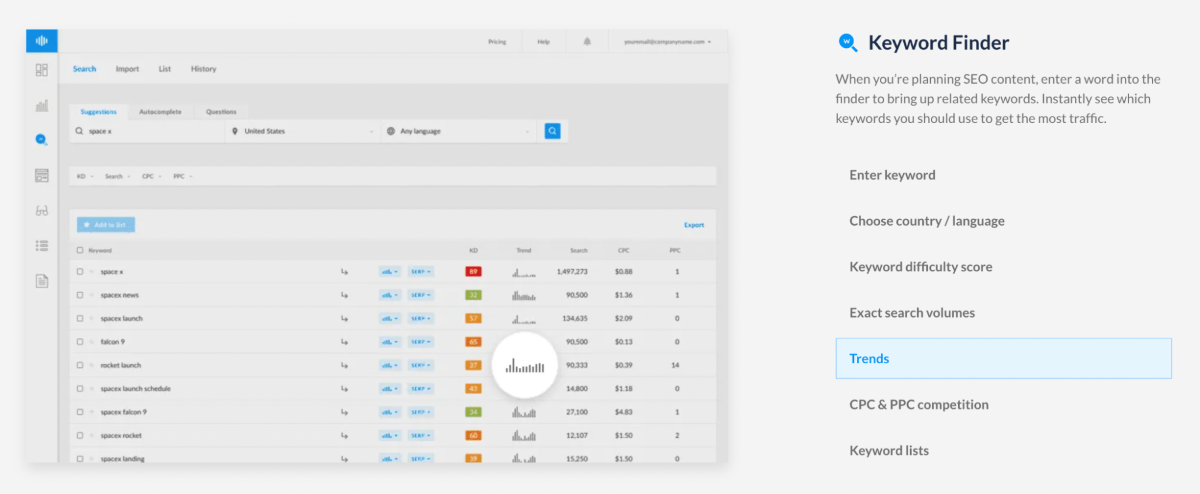Open the KD filter dropdown
1200x494 pixels.
(85, 176)
